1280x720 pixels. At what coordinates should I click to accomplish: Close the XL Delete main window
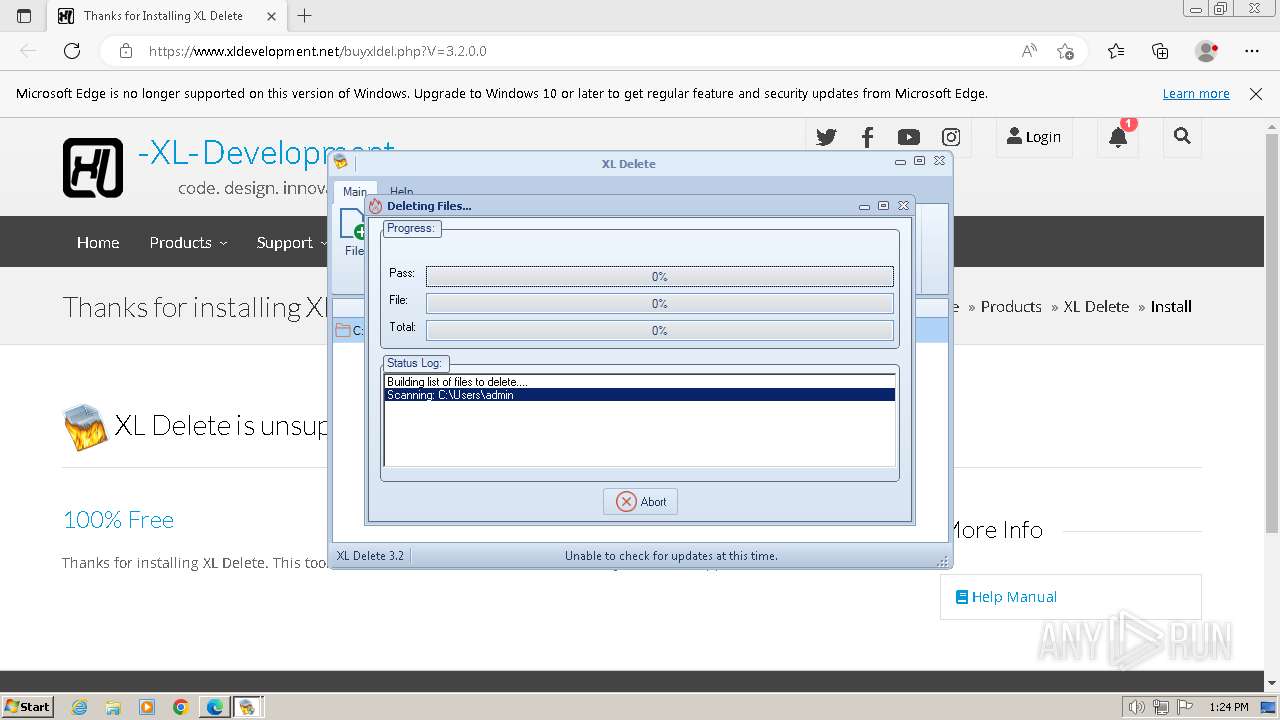click(939, 160)
